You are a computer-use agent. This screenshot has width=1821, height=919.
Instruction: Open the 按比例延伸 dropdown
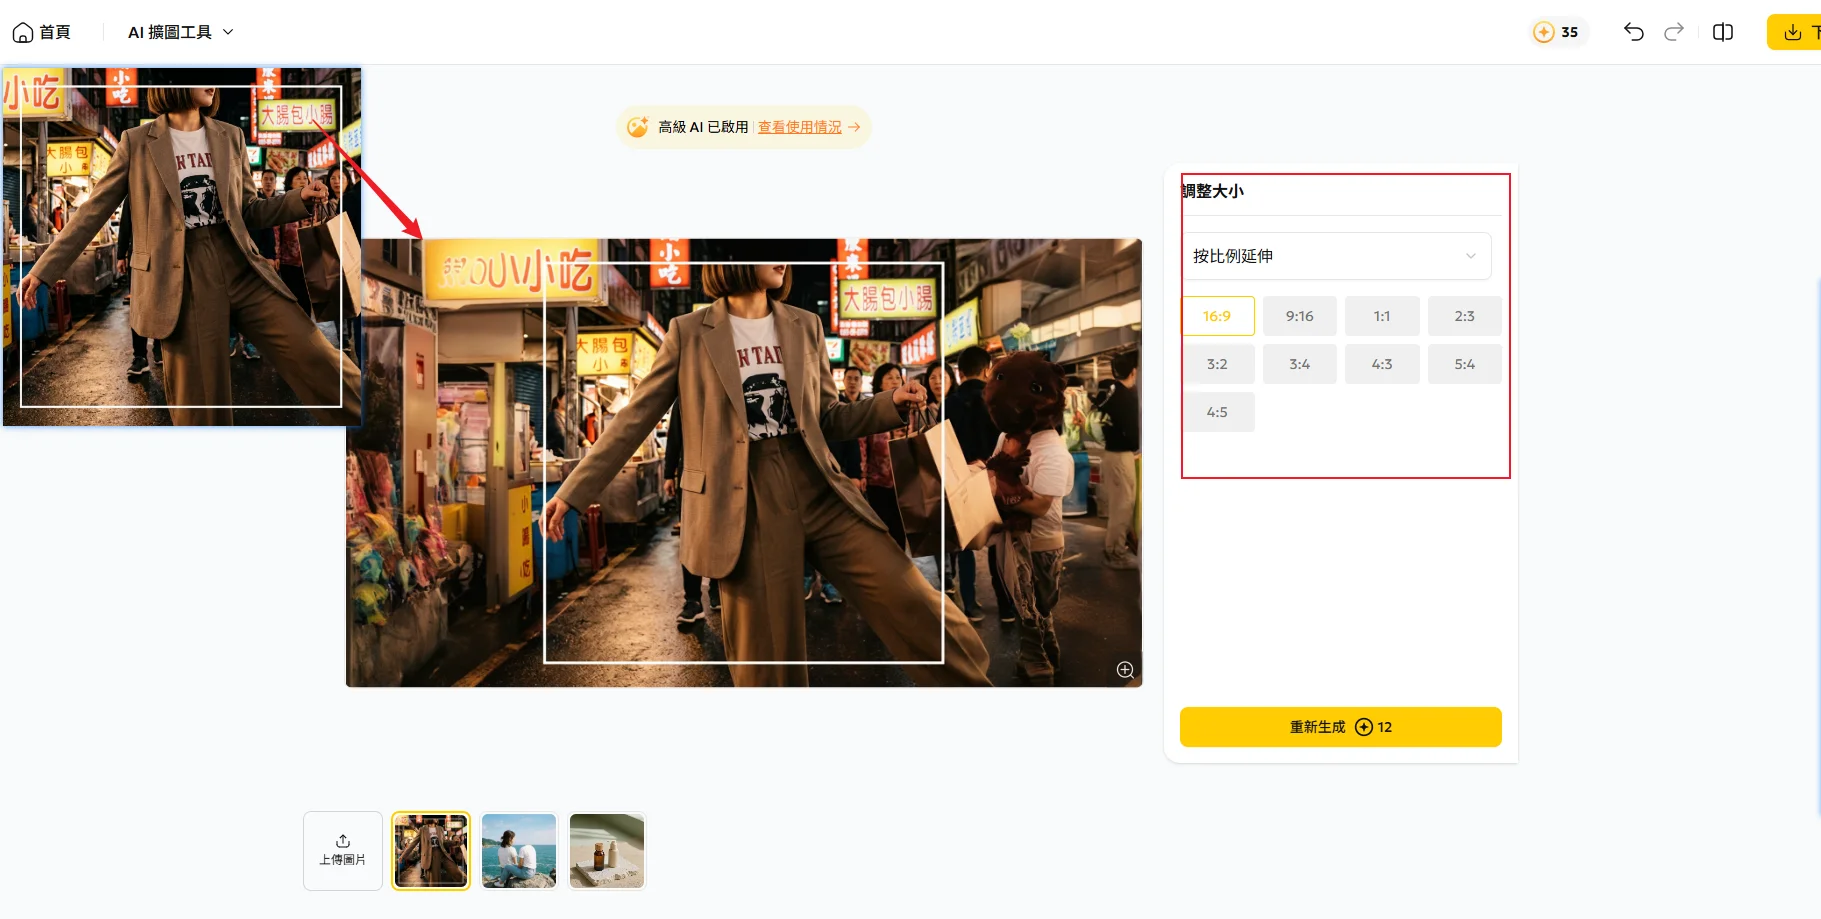click(1335, 256)
